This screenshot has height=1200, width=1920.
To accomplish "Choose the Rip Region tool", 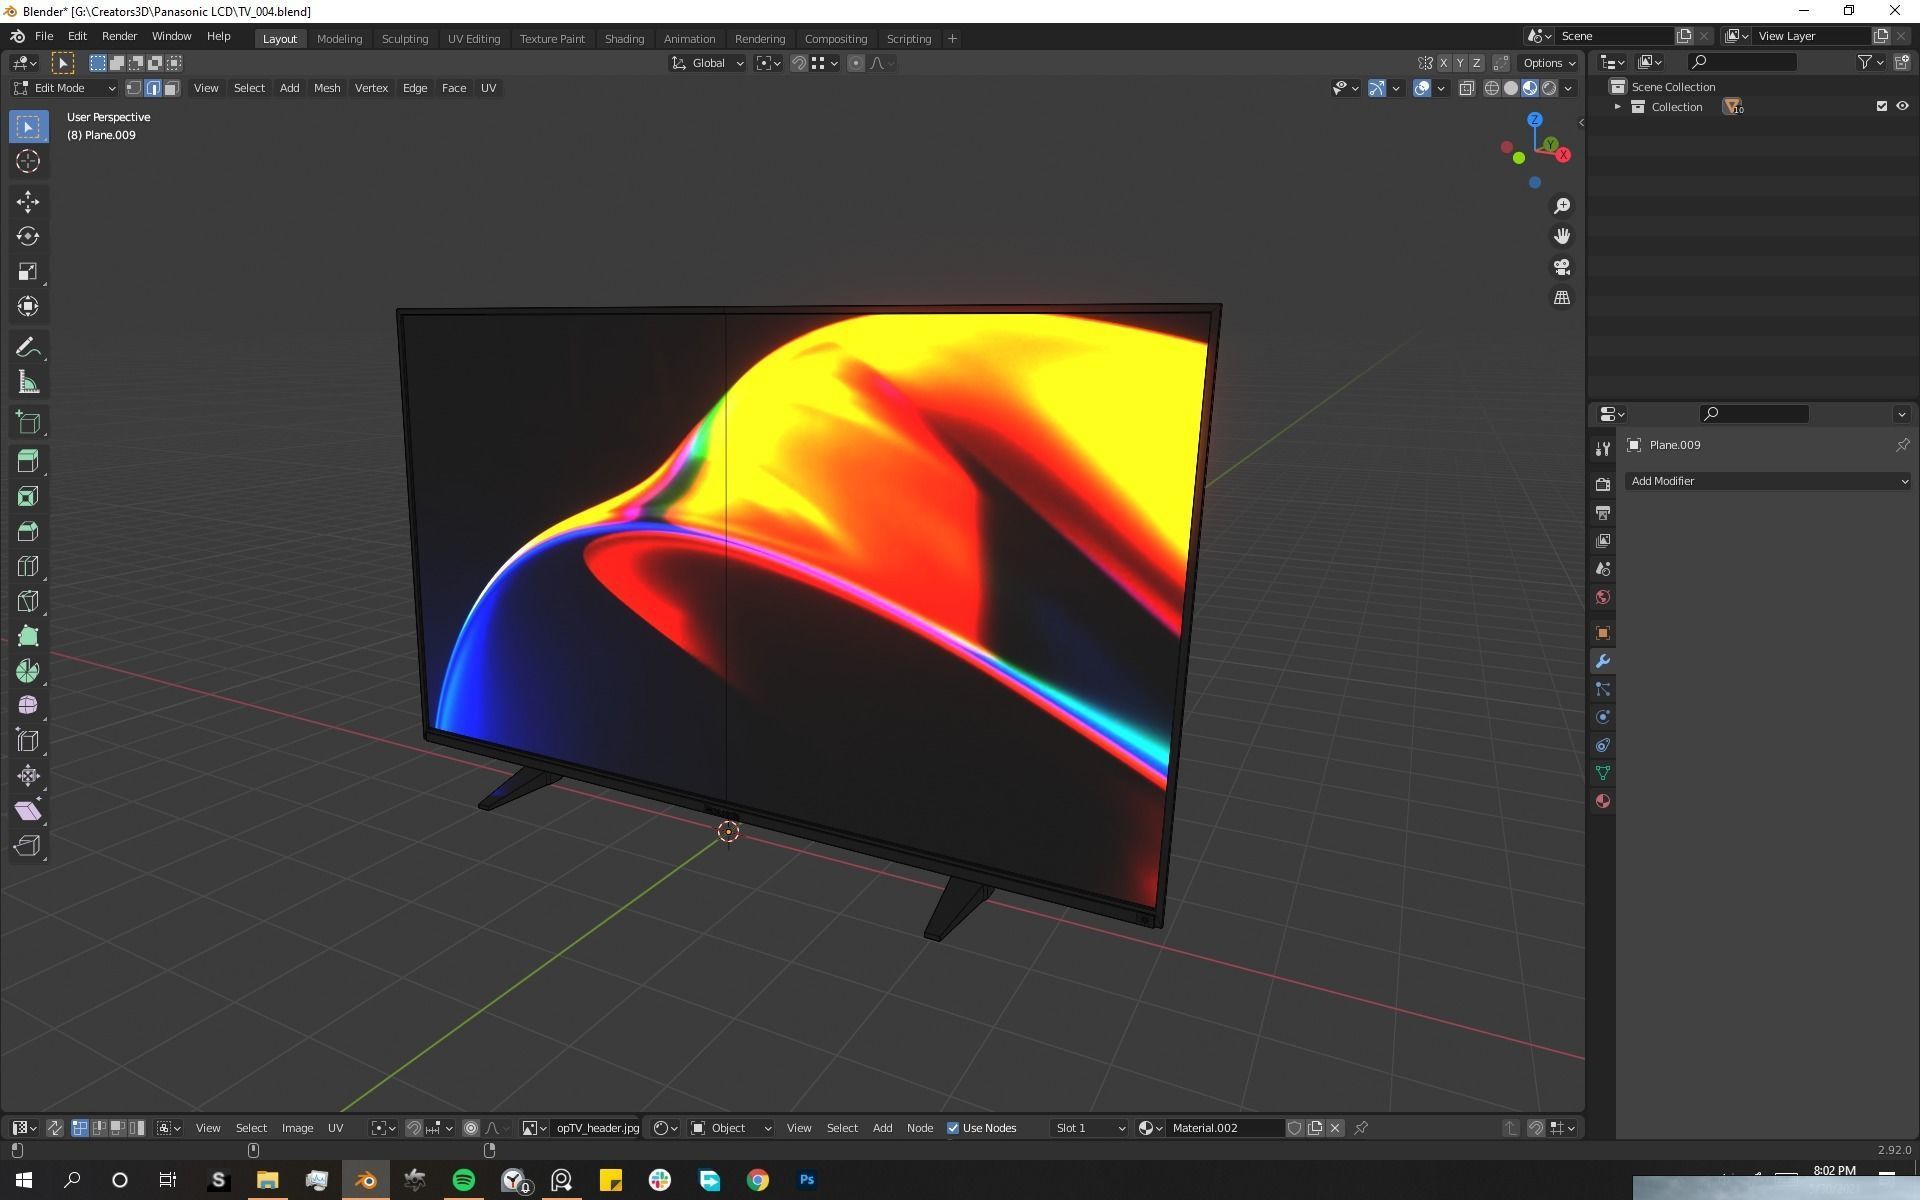I will pyautogui.click(x=28, y=845).
